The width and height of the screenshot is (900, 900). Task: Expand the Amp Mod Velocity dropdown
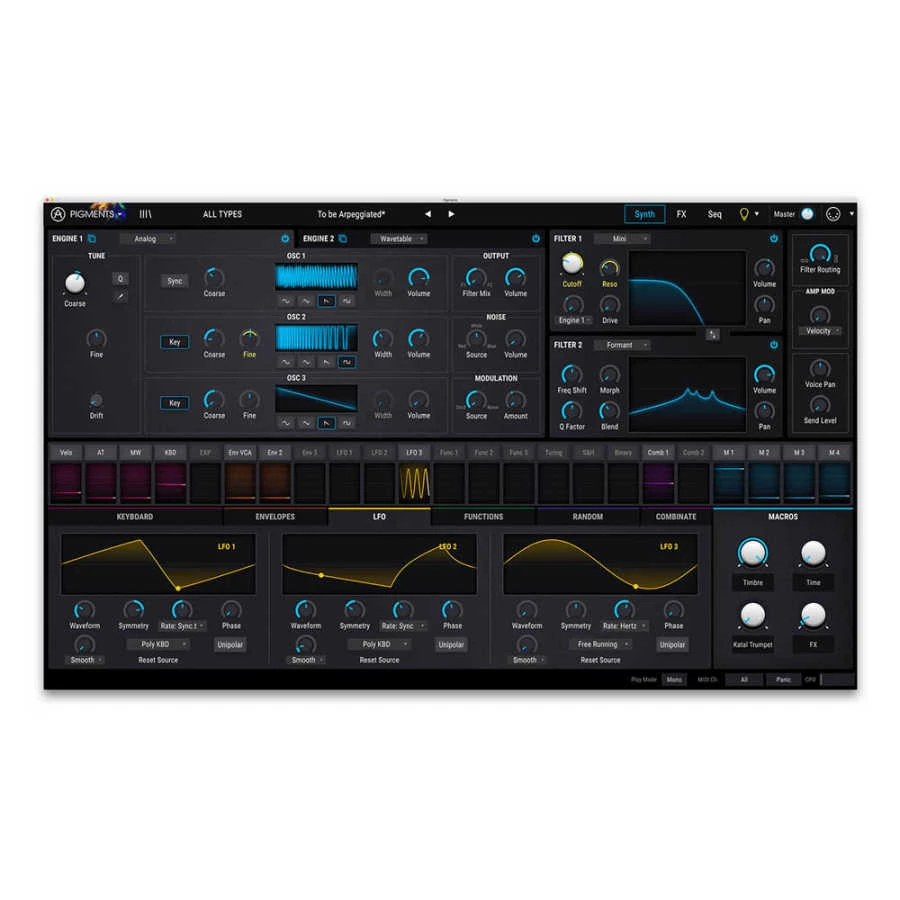[x=820, y=331]
